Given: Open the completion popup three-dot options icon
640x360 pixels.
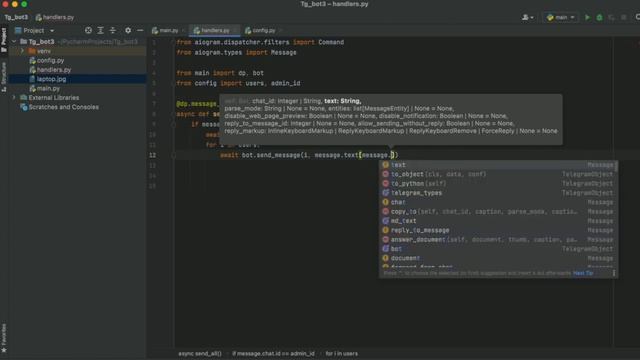Looking at the screenshot, I should [x=613, y=273].
